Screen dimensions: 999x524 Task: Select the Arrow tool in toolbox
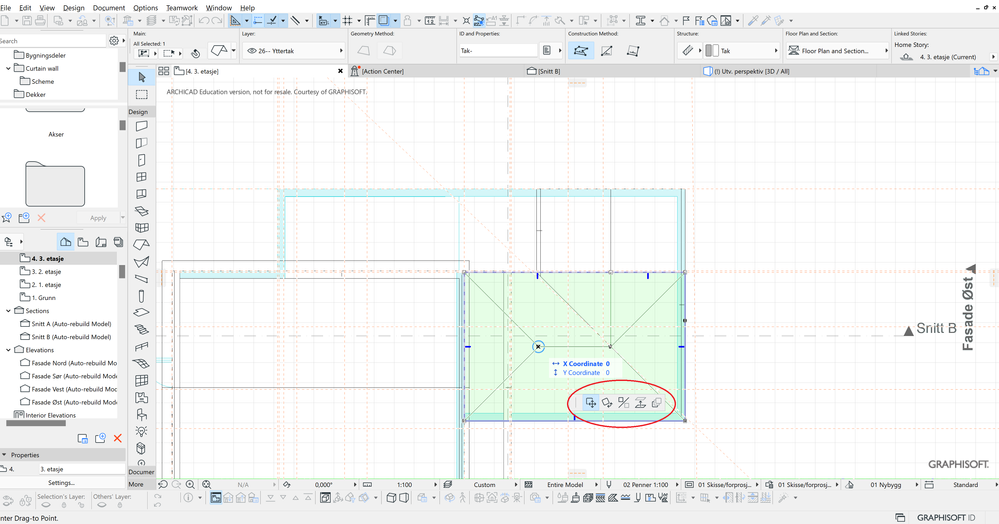(x=141, y=77)
